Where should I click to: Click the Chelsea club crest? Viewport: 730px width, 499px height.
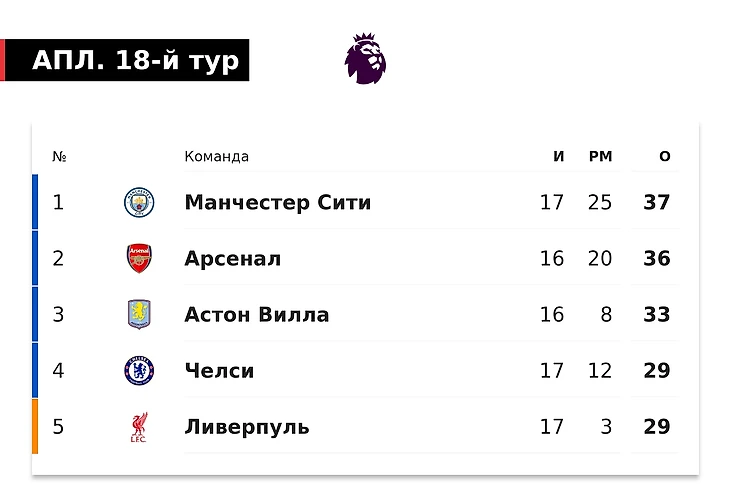[139, 370]
